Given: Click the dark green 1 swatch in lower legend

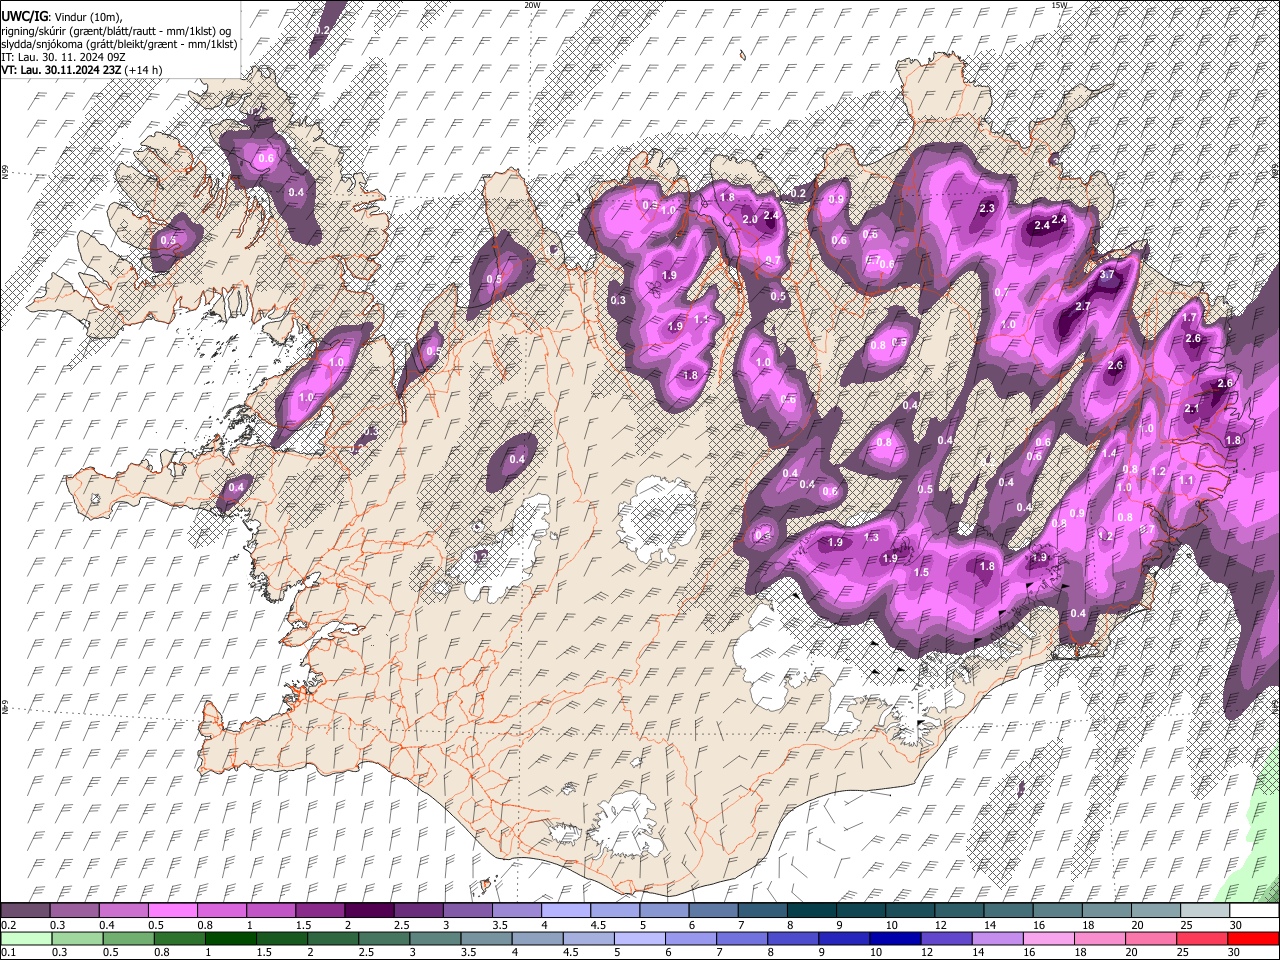Looking at the screenshot, I should 230,938.
